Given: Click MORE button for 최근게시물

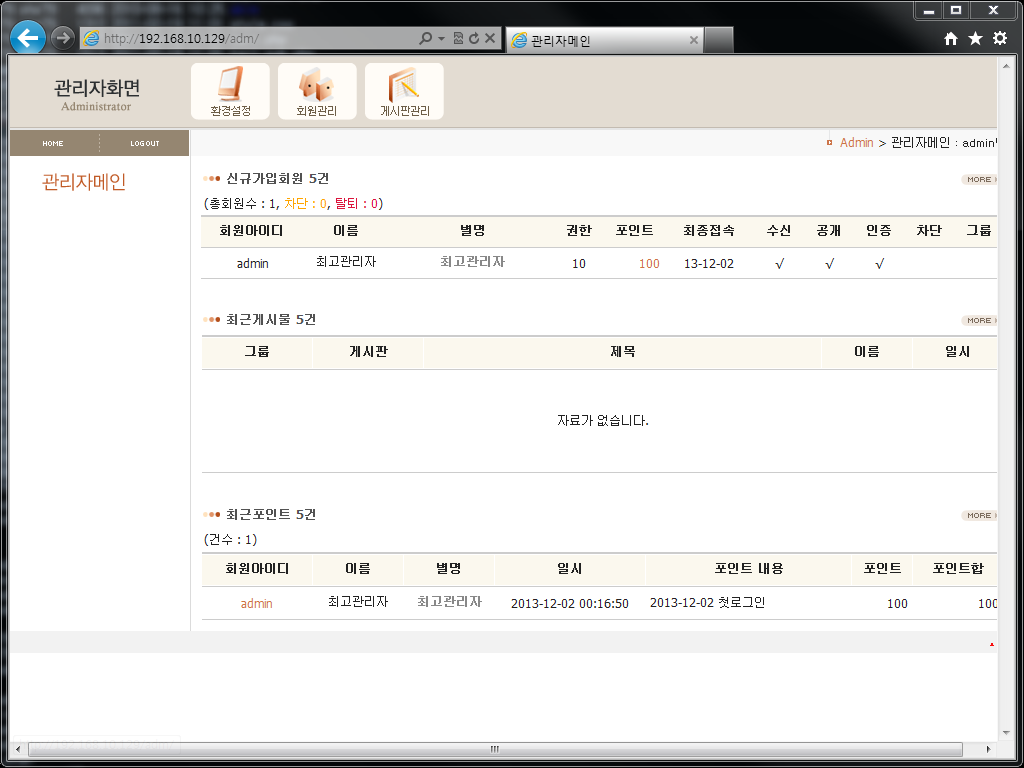Looking at the screenshot, I should tap(979, 321).
